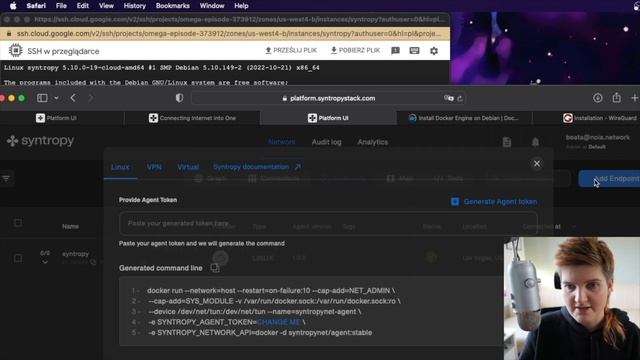
Task: Open the Analytics navigation link
Action: click(373, 142)
